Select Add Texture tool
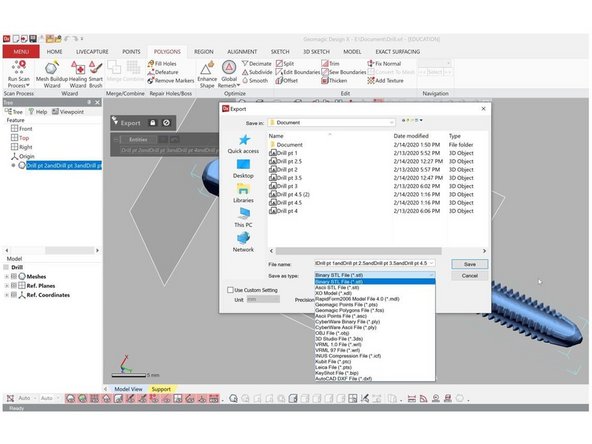 click(x=385, y=80)
